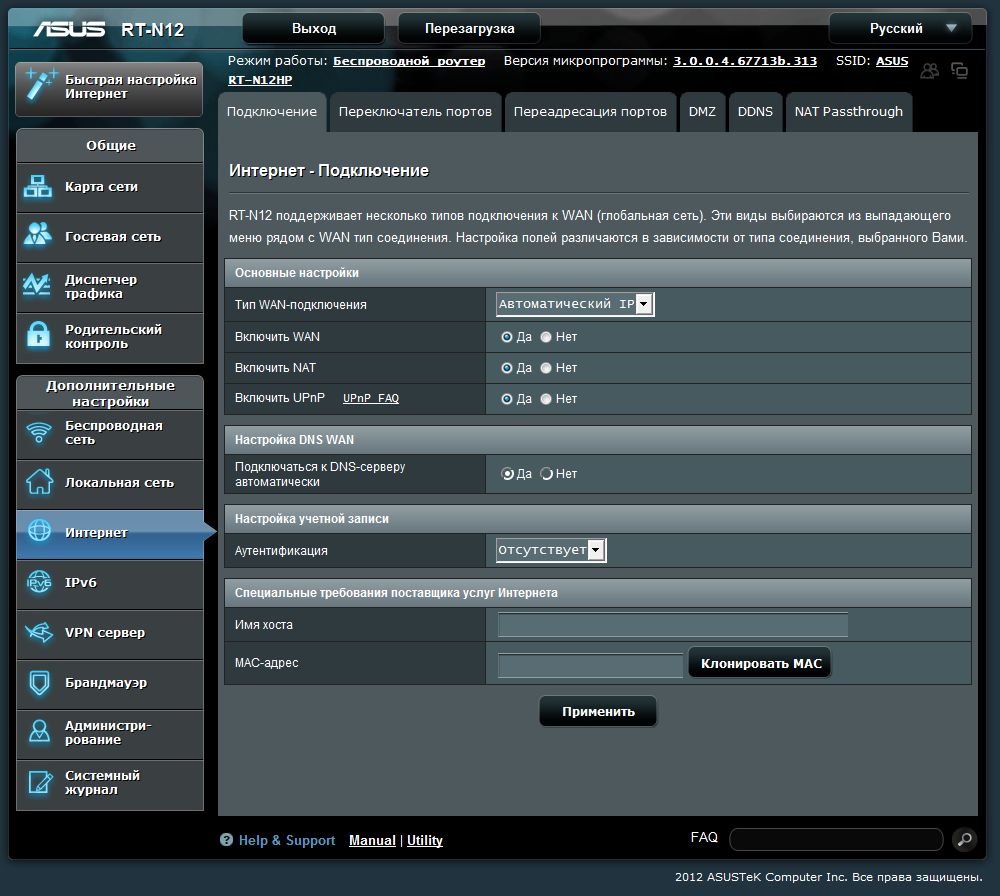Click the Guest Network people icon

[x=38, y=234]
